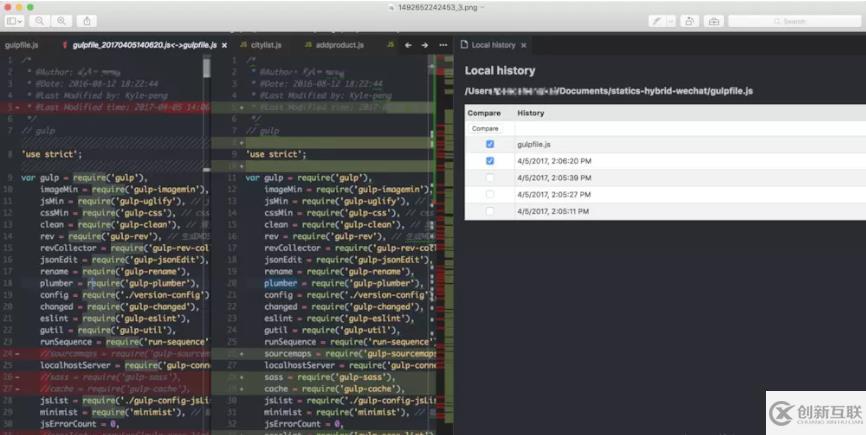Go to next change with right arrow
The height and width of the screenshot is (435, 866).
(x=425, y=45)
